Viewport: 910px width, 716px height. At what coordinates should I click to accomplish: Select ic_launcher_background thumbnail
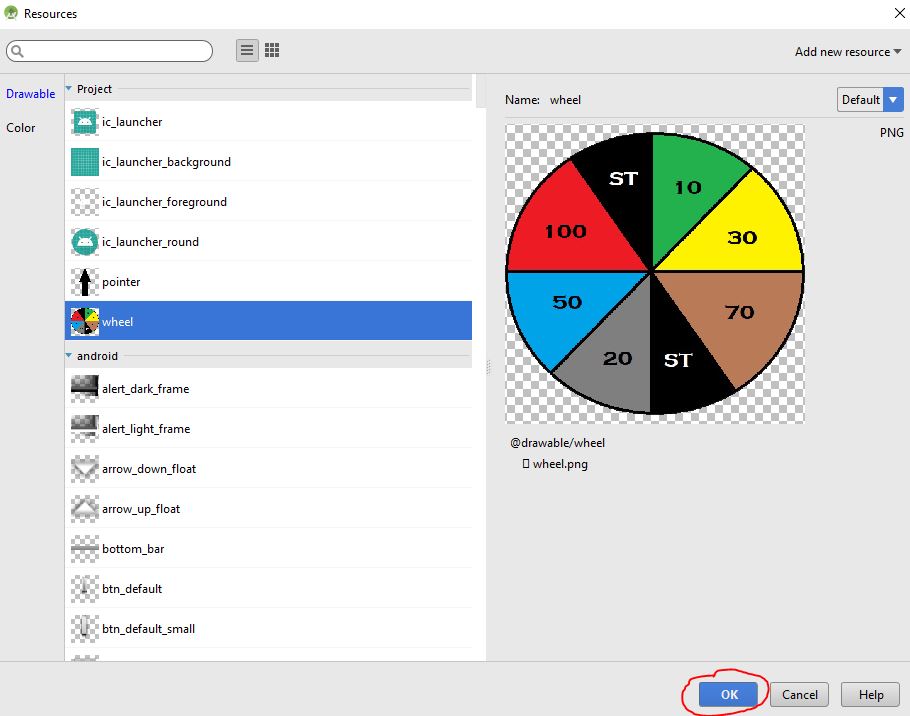85,162
